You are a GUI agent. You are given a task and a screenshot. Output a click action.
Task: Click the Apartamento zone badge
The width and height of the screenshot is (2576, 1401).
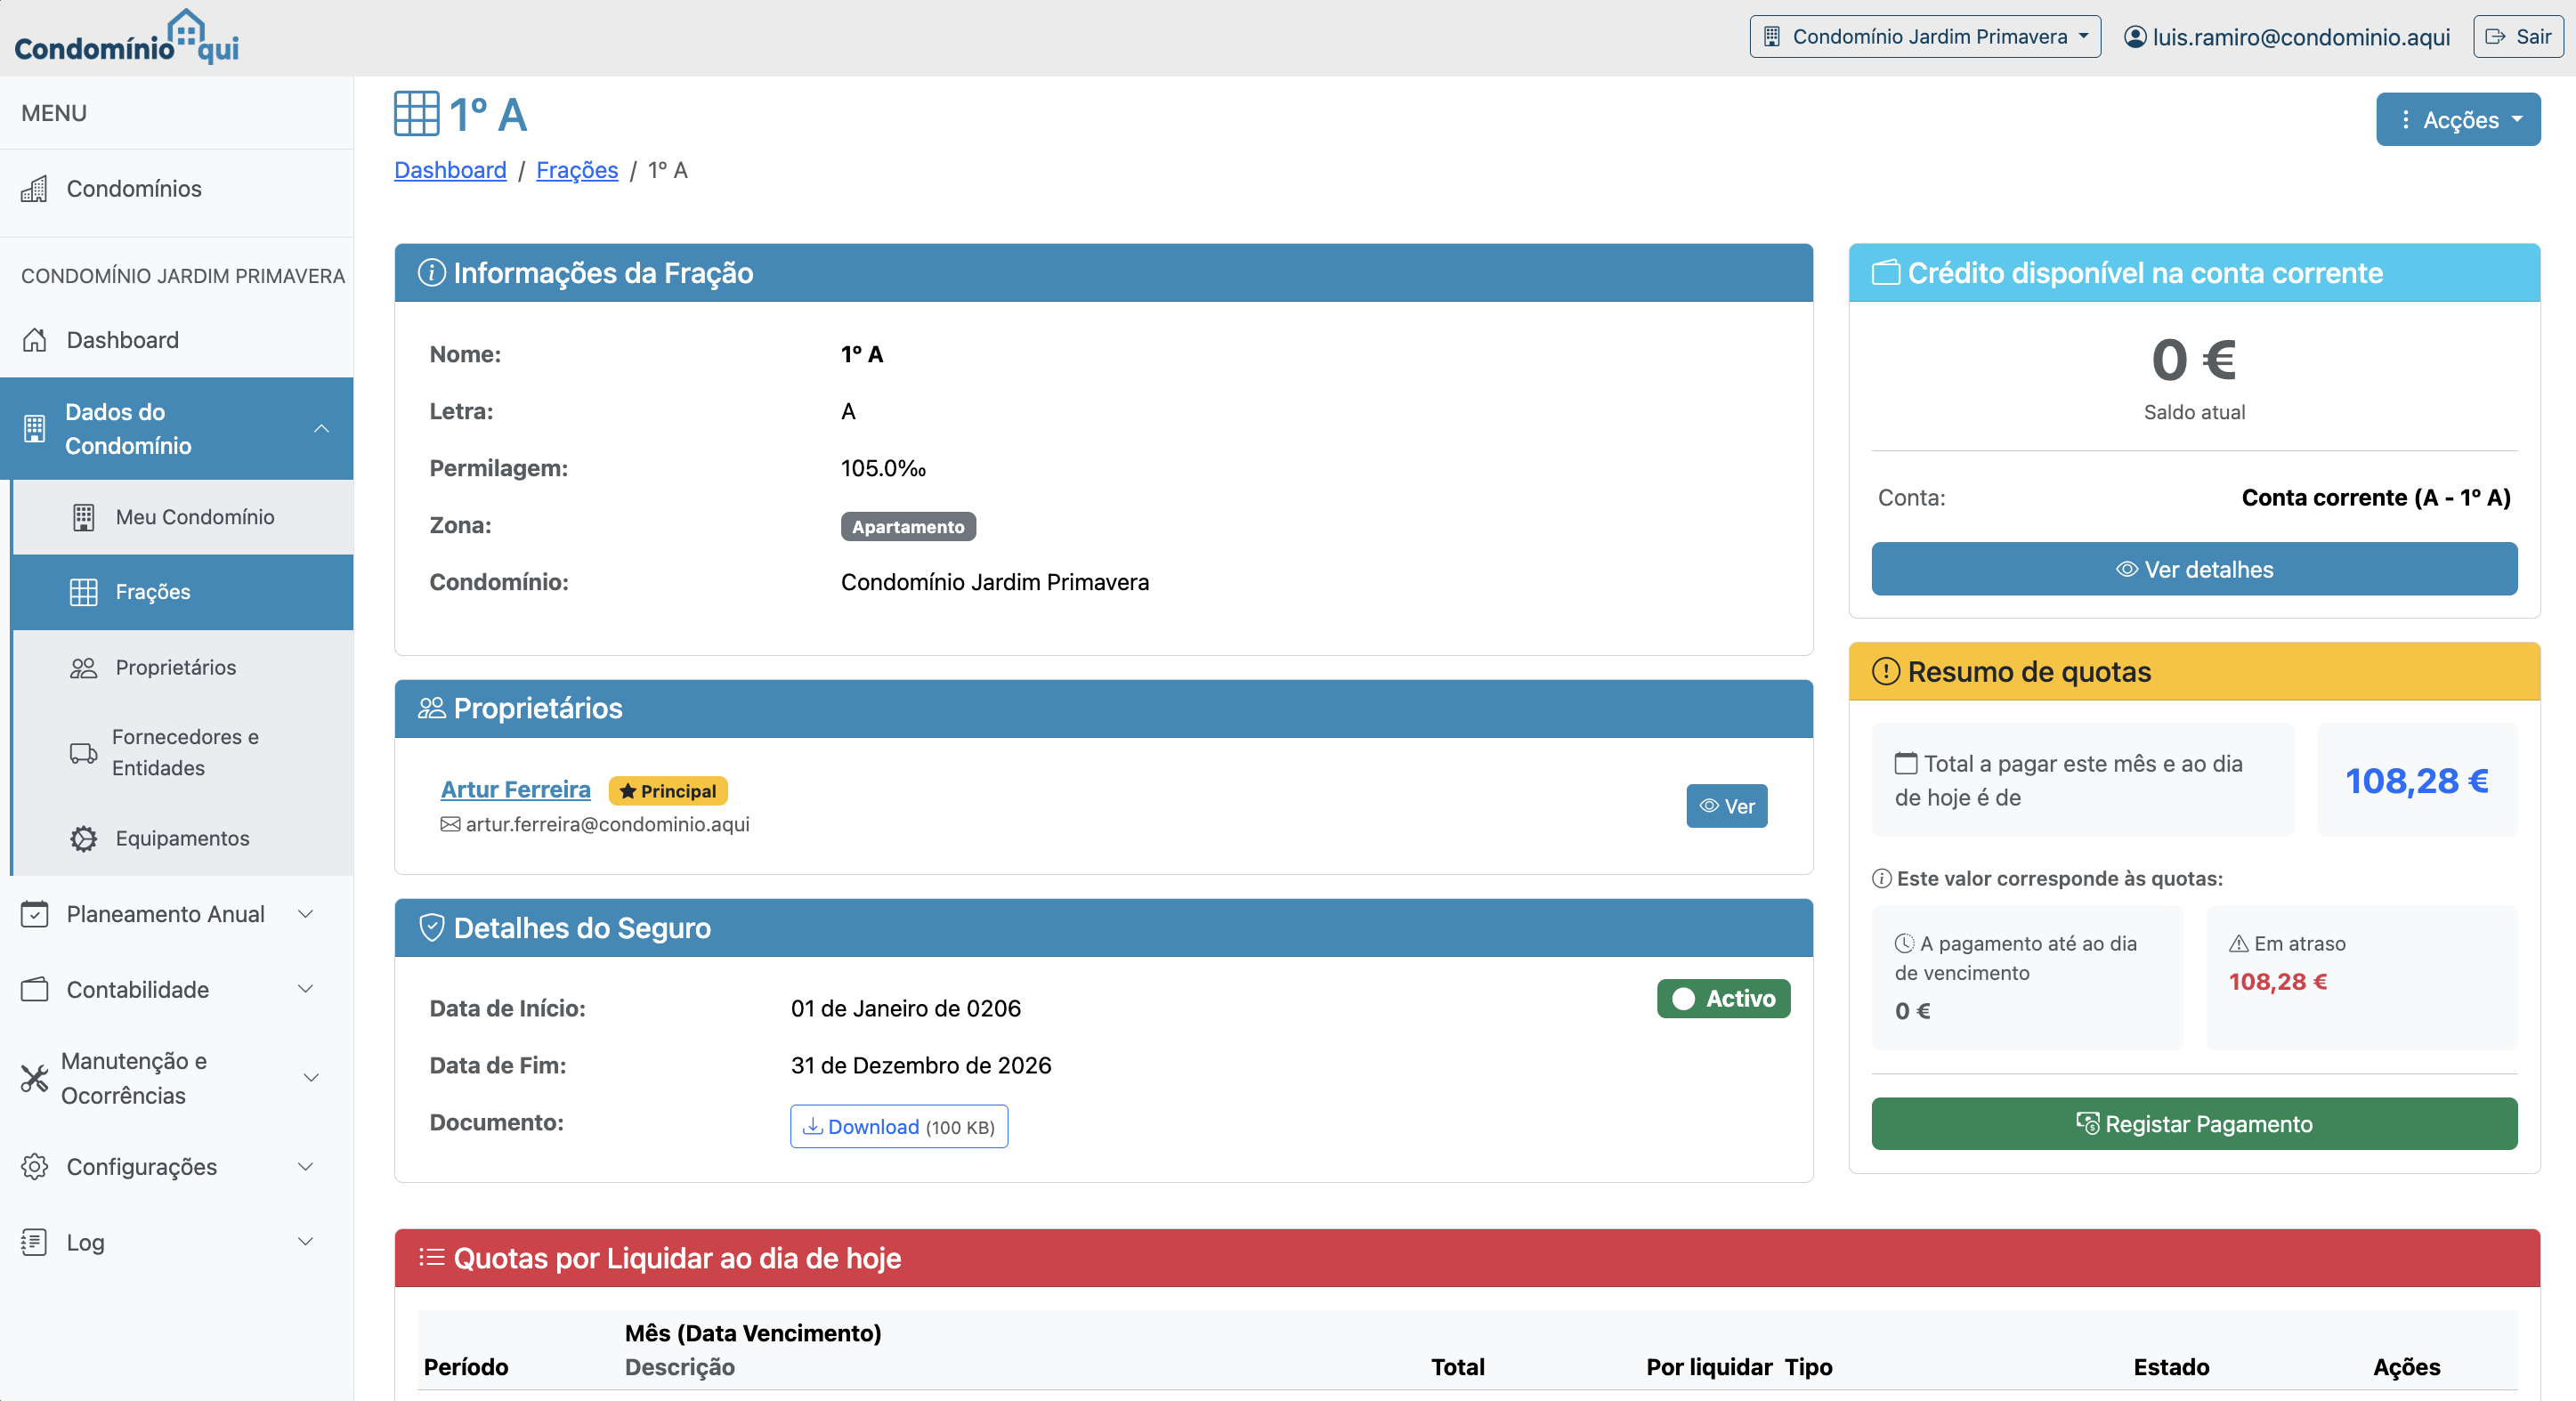point(908,527)
